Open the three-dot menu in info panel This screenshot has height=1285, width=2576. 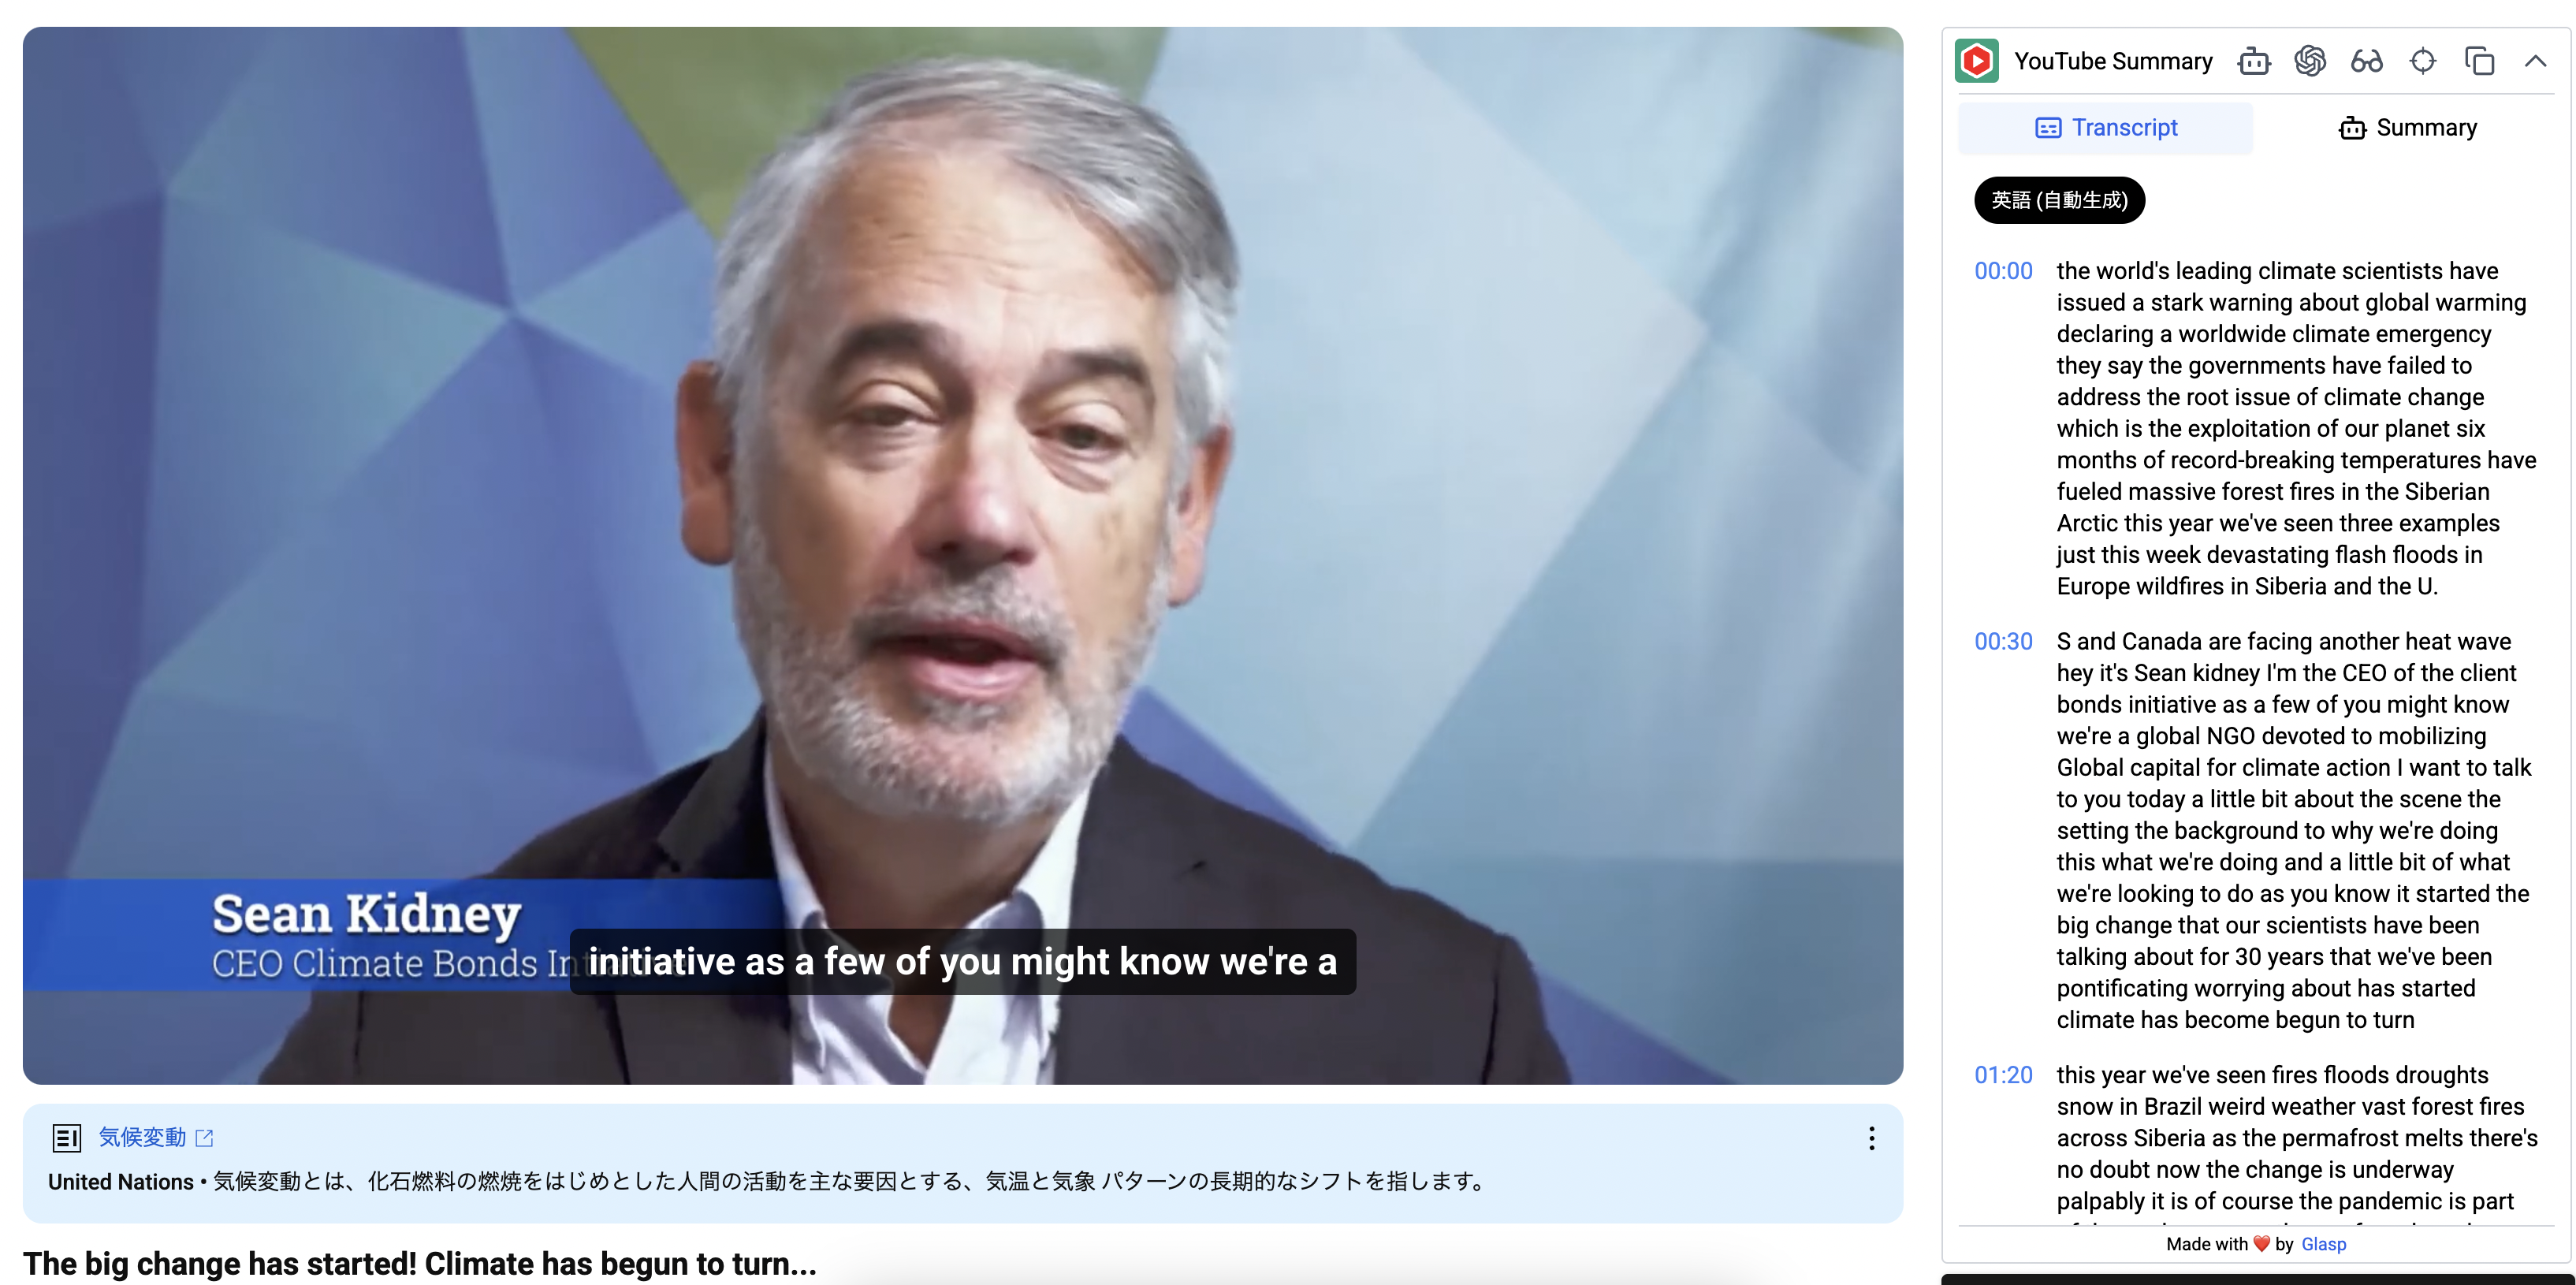point(1871,1138)
